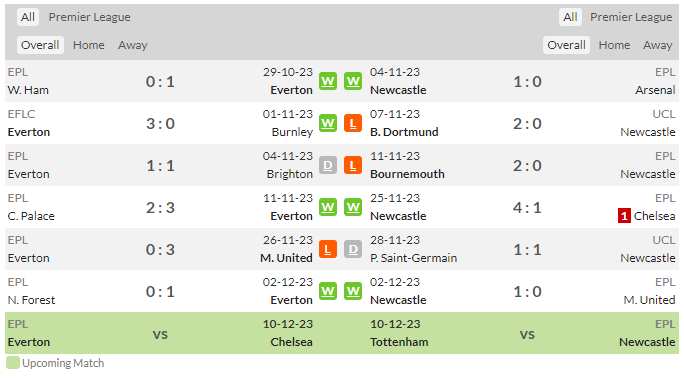This screenshot has height=379, width=684.
Task: Click the 4:1 Newcastle vs Chelsea score
Action: (527, 207)
